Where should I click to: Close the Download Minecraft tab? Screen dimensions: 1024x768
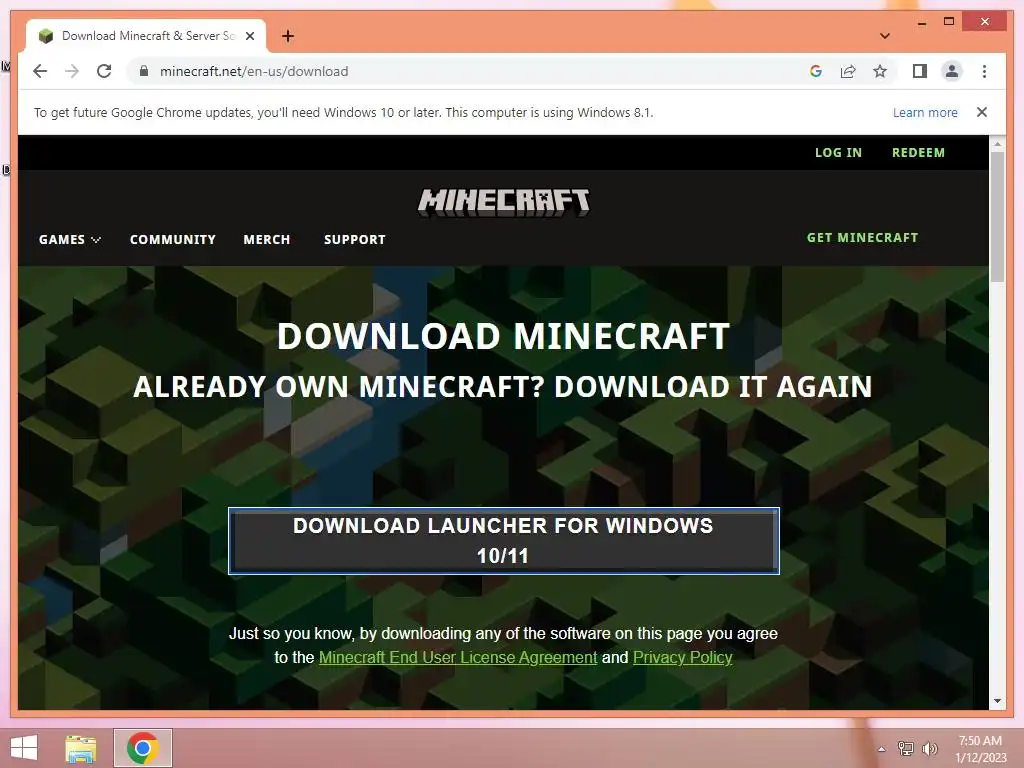249,36
